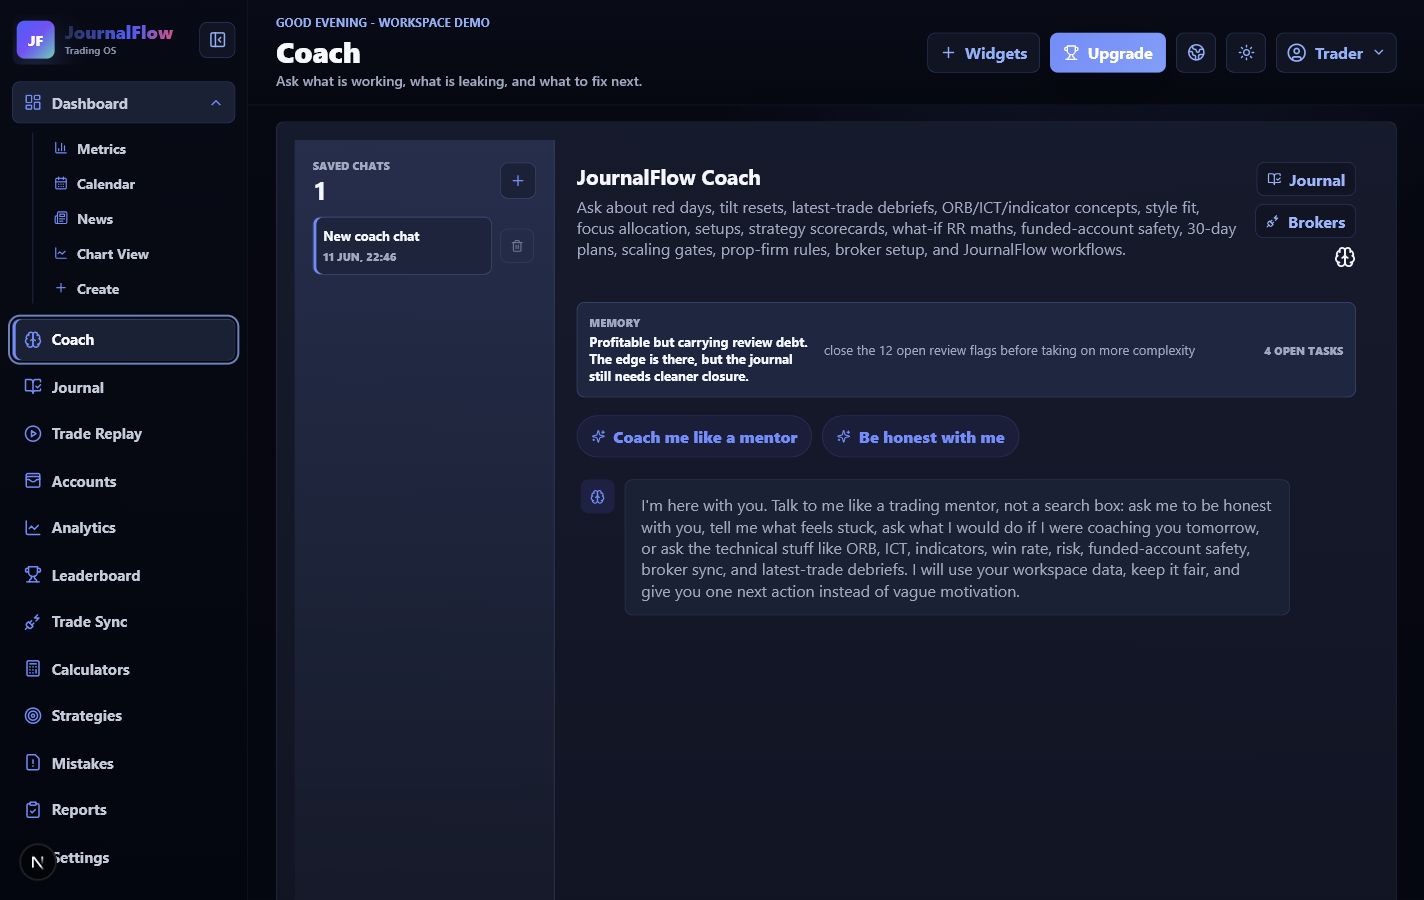Click the News icon in the sidebar
The image size is (1424, 900).
click(x=61, y=218)
